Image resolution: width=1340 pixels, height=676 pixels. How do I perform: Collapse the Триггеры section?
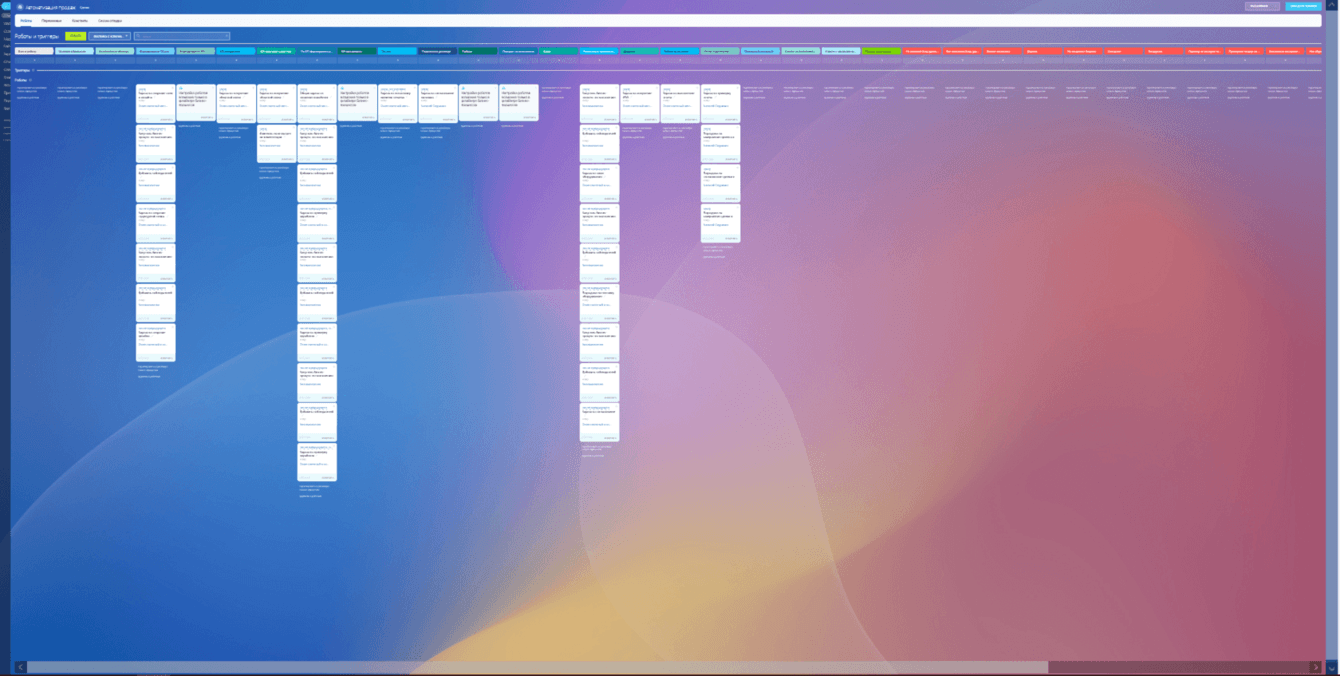click(33, 70)
